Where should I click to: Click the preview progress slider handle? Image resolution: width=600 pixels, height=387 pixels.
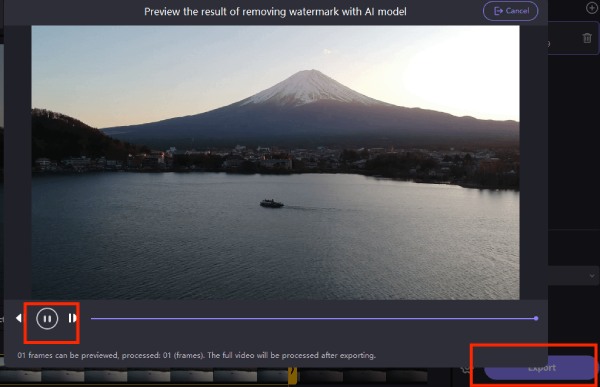coord(536,318)
